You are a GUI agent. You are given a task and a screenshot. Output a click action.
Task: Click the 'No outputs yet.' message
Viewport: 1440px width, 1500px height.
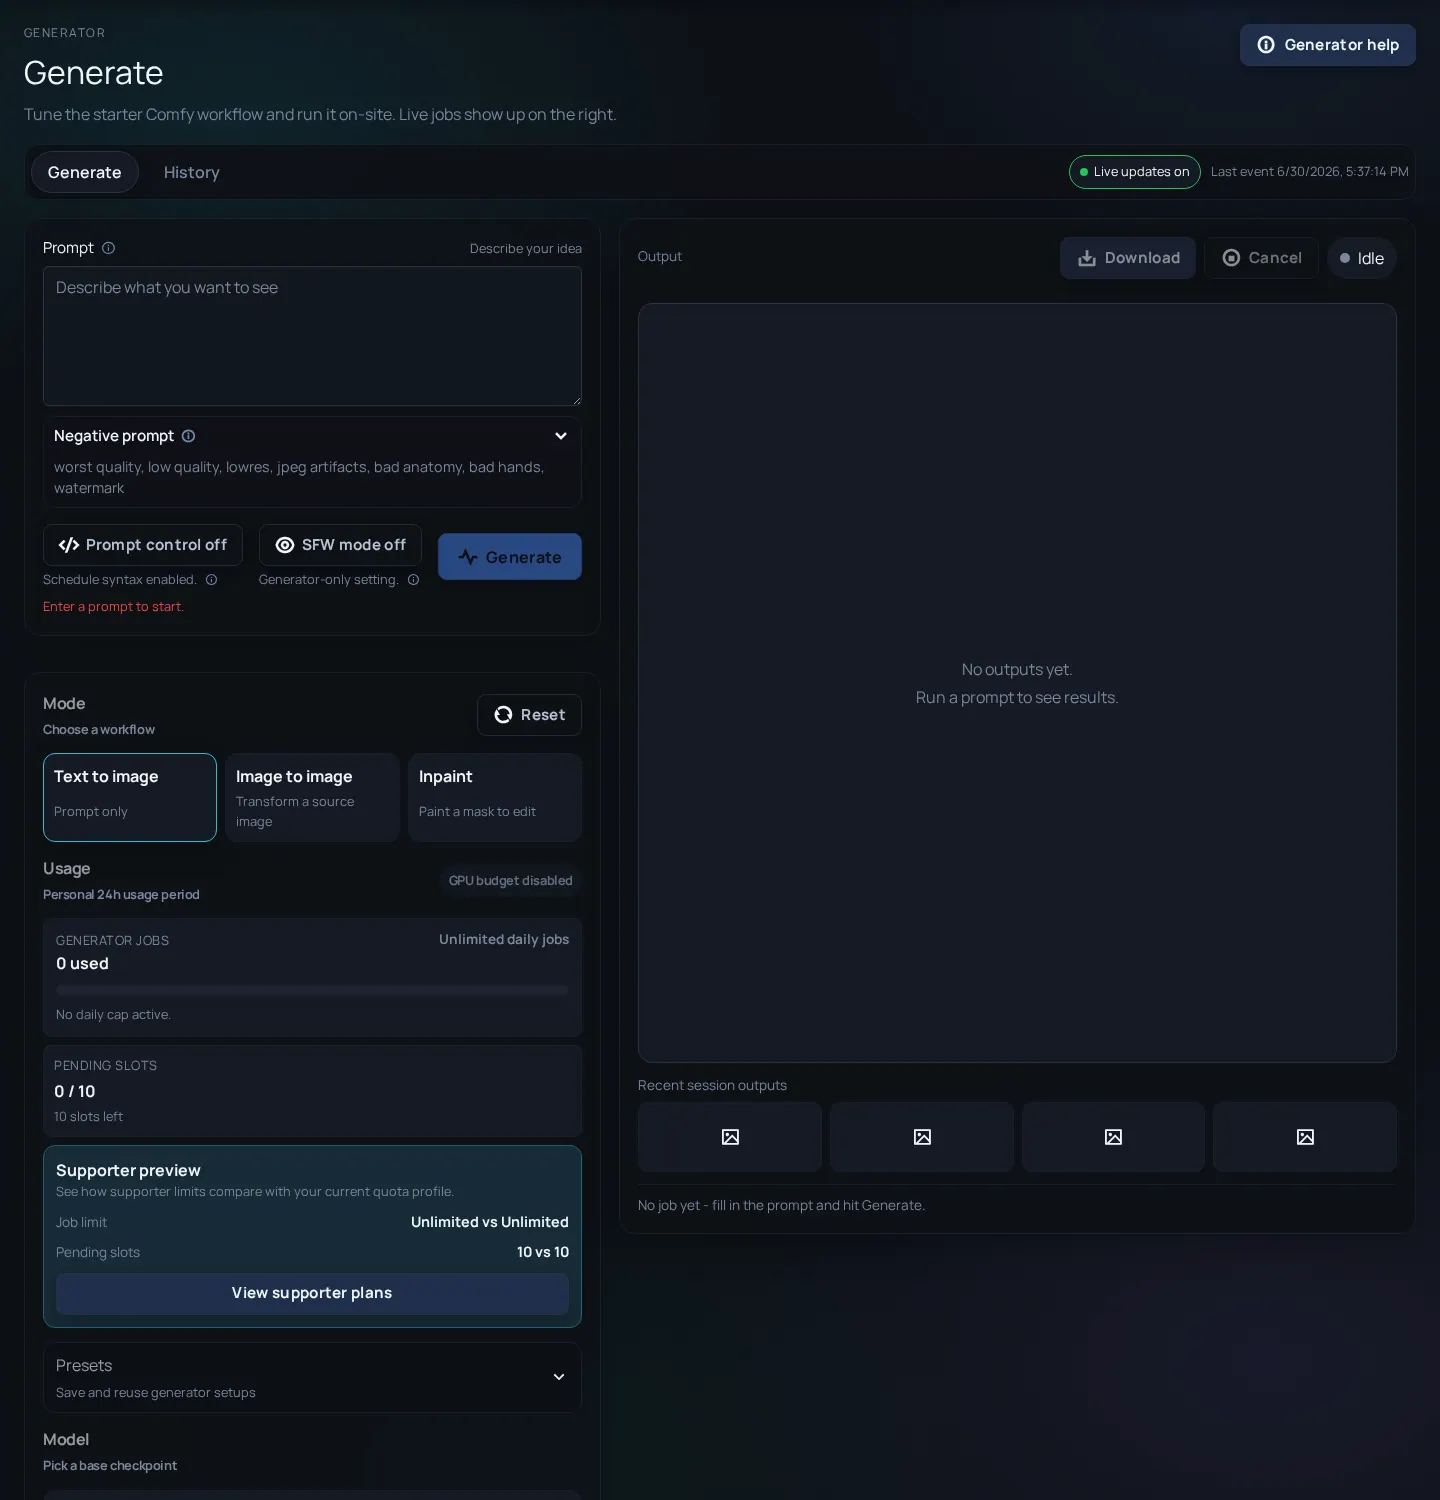coord(1017,669)
